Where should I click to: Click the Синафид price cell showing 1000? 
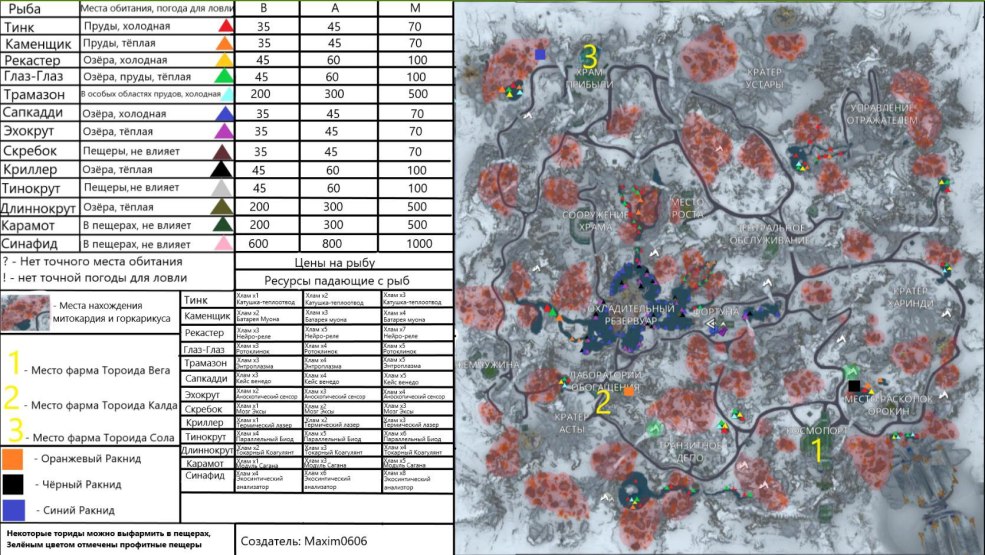pos(418,243)
